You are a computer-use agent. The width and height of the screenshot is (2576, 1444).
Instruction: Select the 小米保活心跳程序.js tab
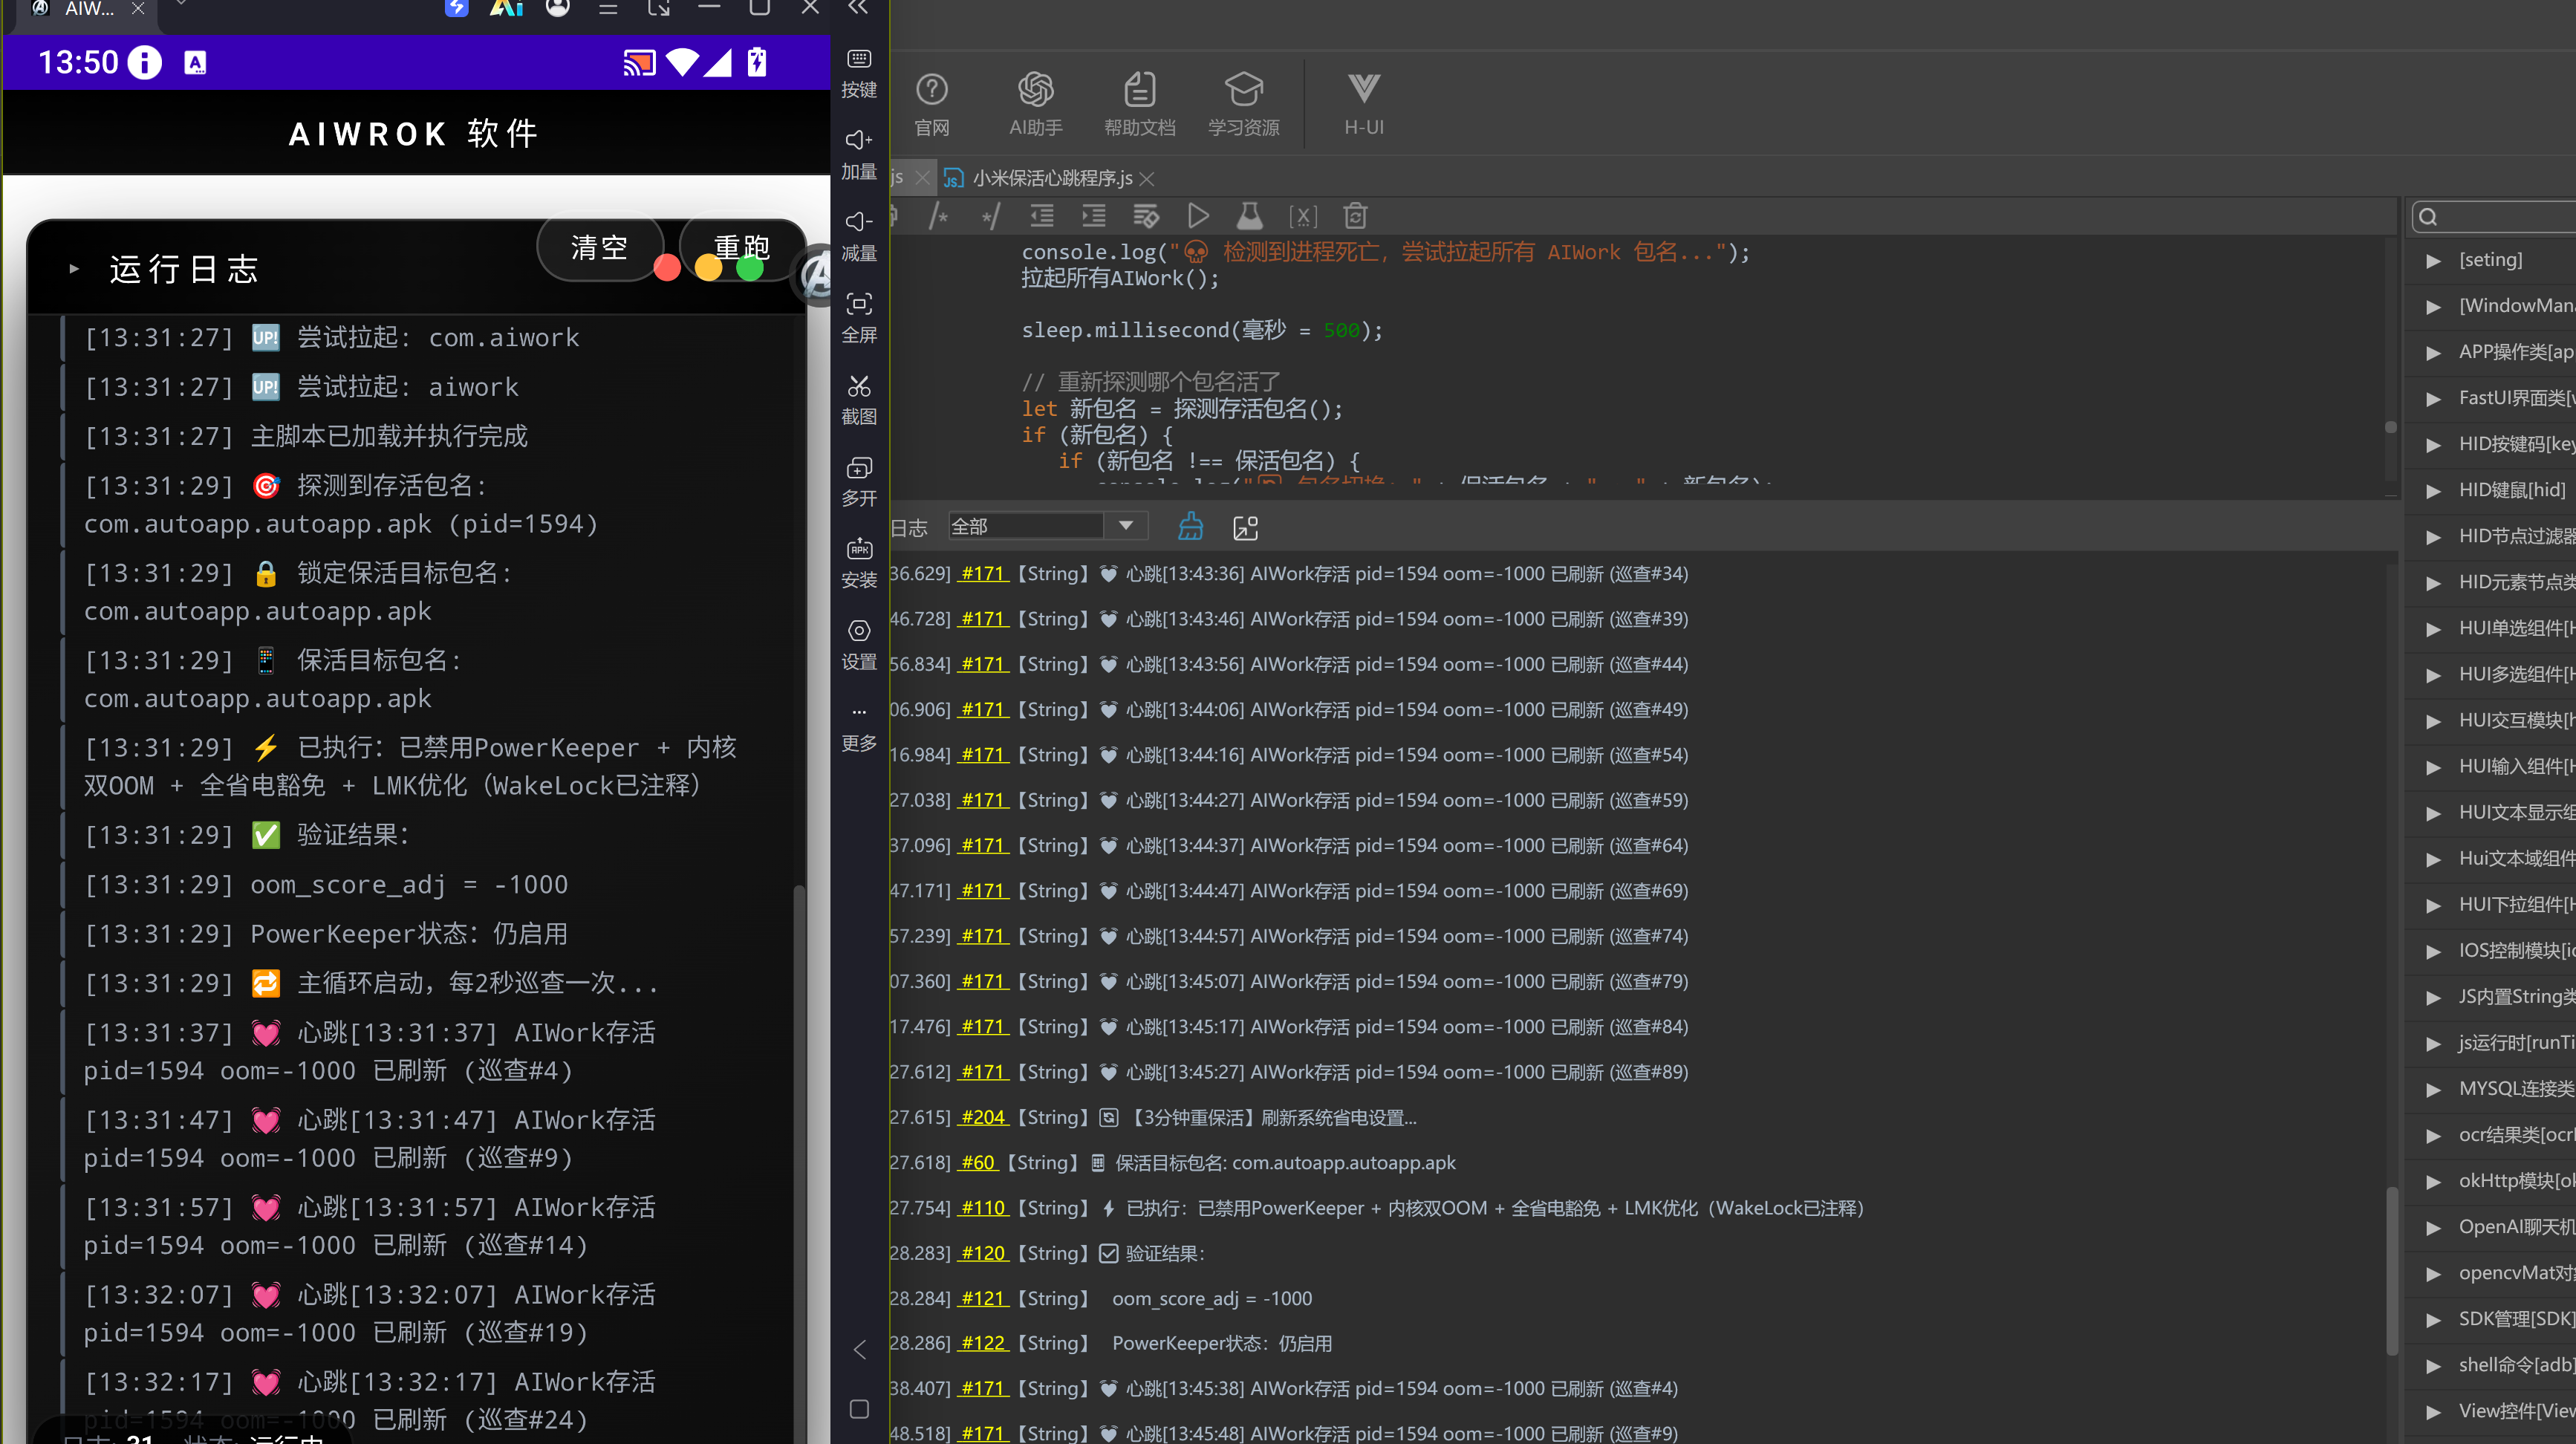(x=1052, y=178)
